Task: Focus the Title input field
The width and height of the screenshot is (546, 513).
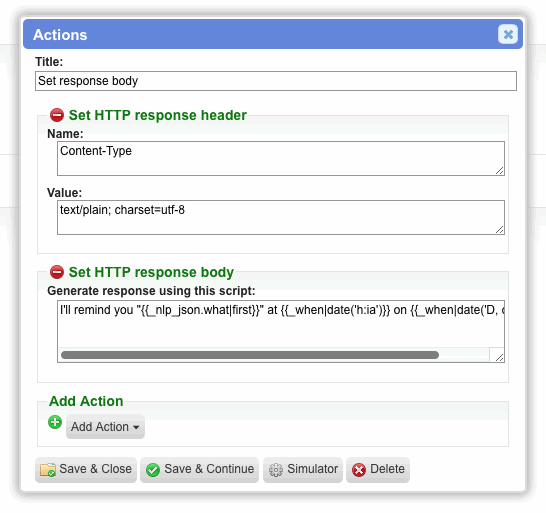Action: (276, 81)
